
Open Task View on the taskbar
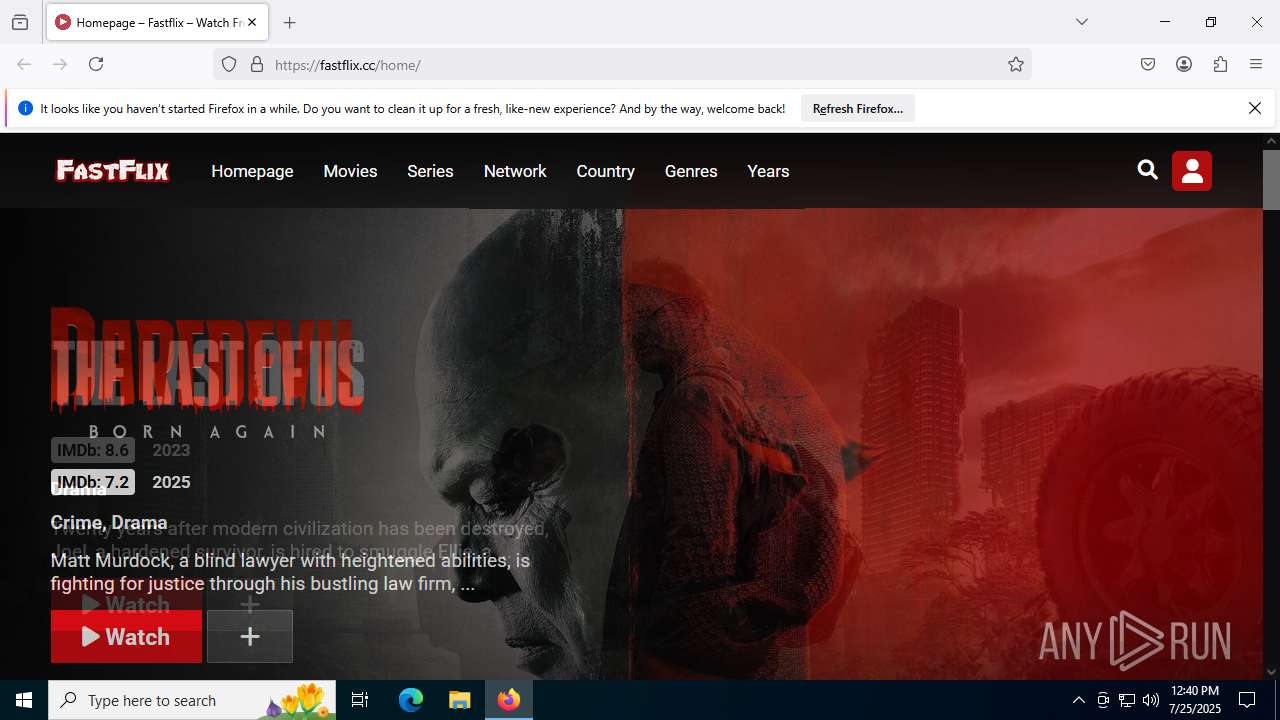point(360,700)
